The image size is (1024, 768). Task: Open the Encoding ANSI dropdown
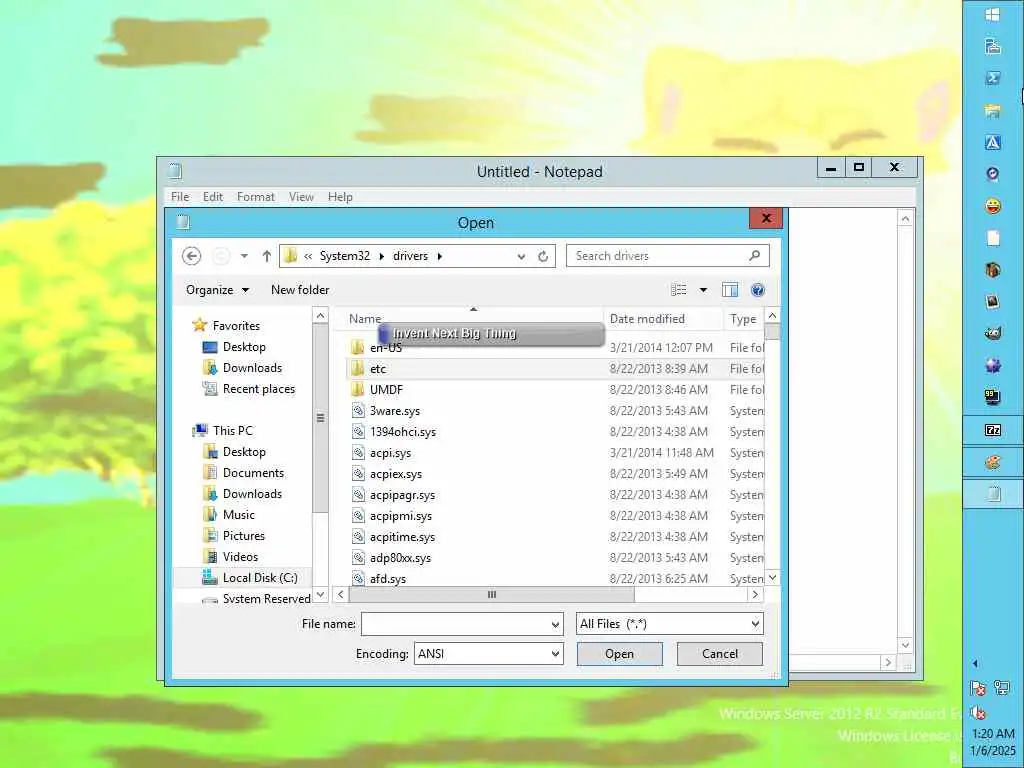555,654
